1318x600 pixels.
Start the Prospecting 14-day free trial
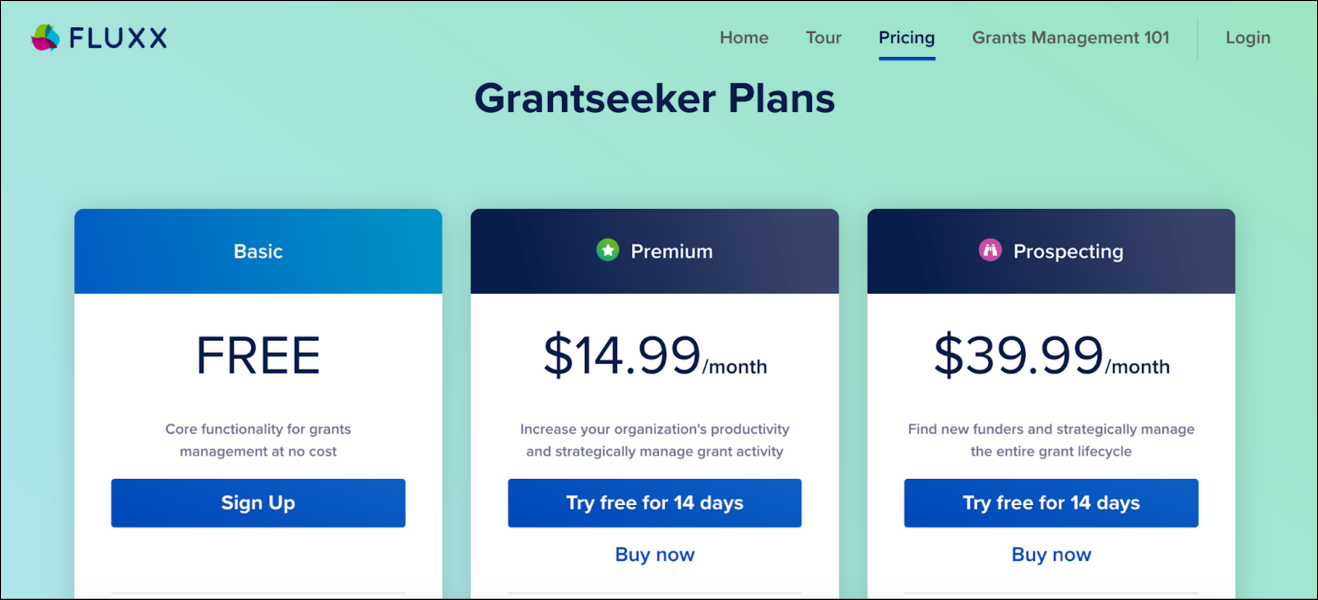tap(1051, 503)
